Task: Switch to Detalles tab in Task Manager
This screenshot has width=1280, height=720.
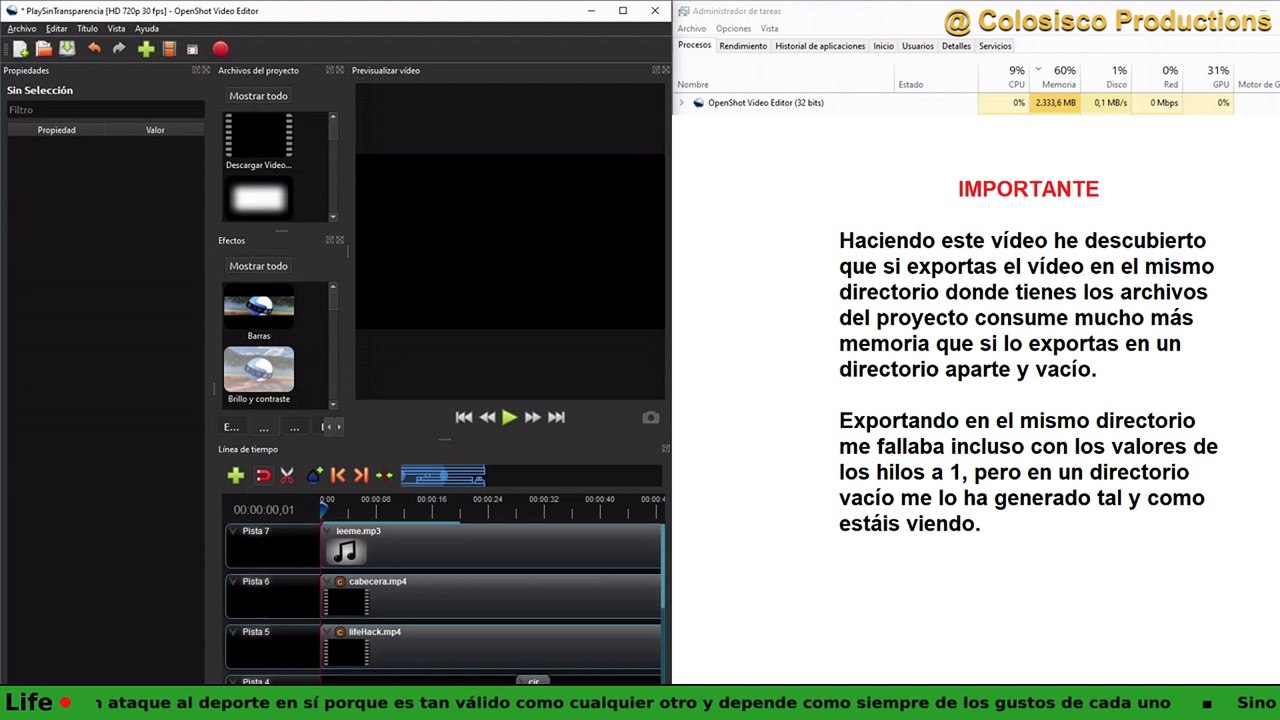Action: click(956, 46)
